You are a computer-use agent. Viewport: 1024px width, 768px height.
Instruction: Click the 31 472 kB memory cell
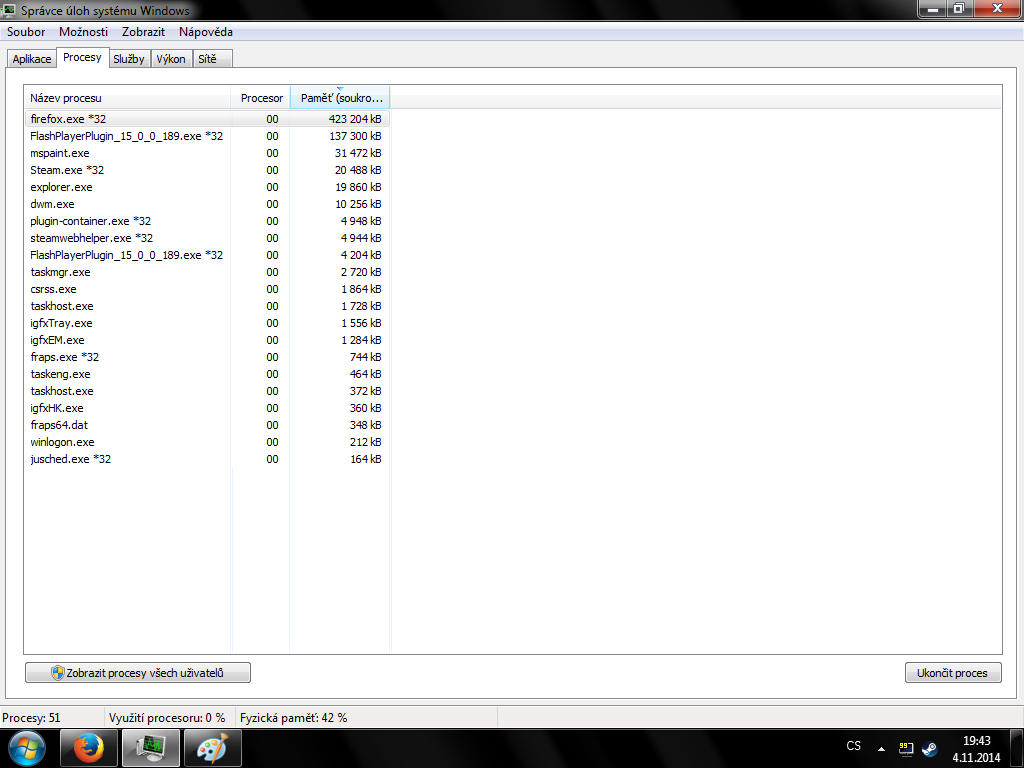(x=358, y=153)
